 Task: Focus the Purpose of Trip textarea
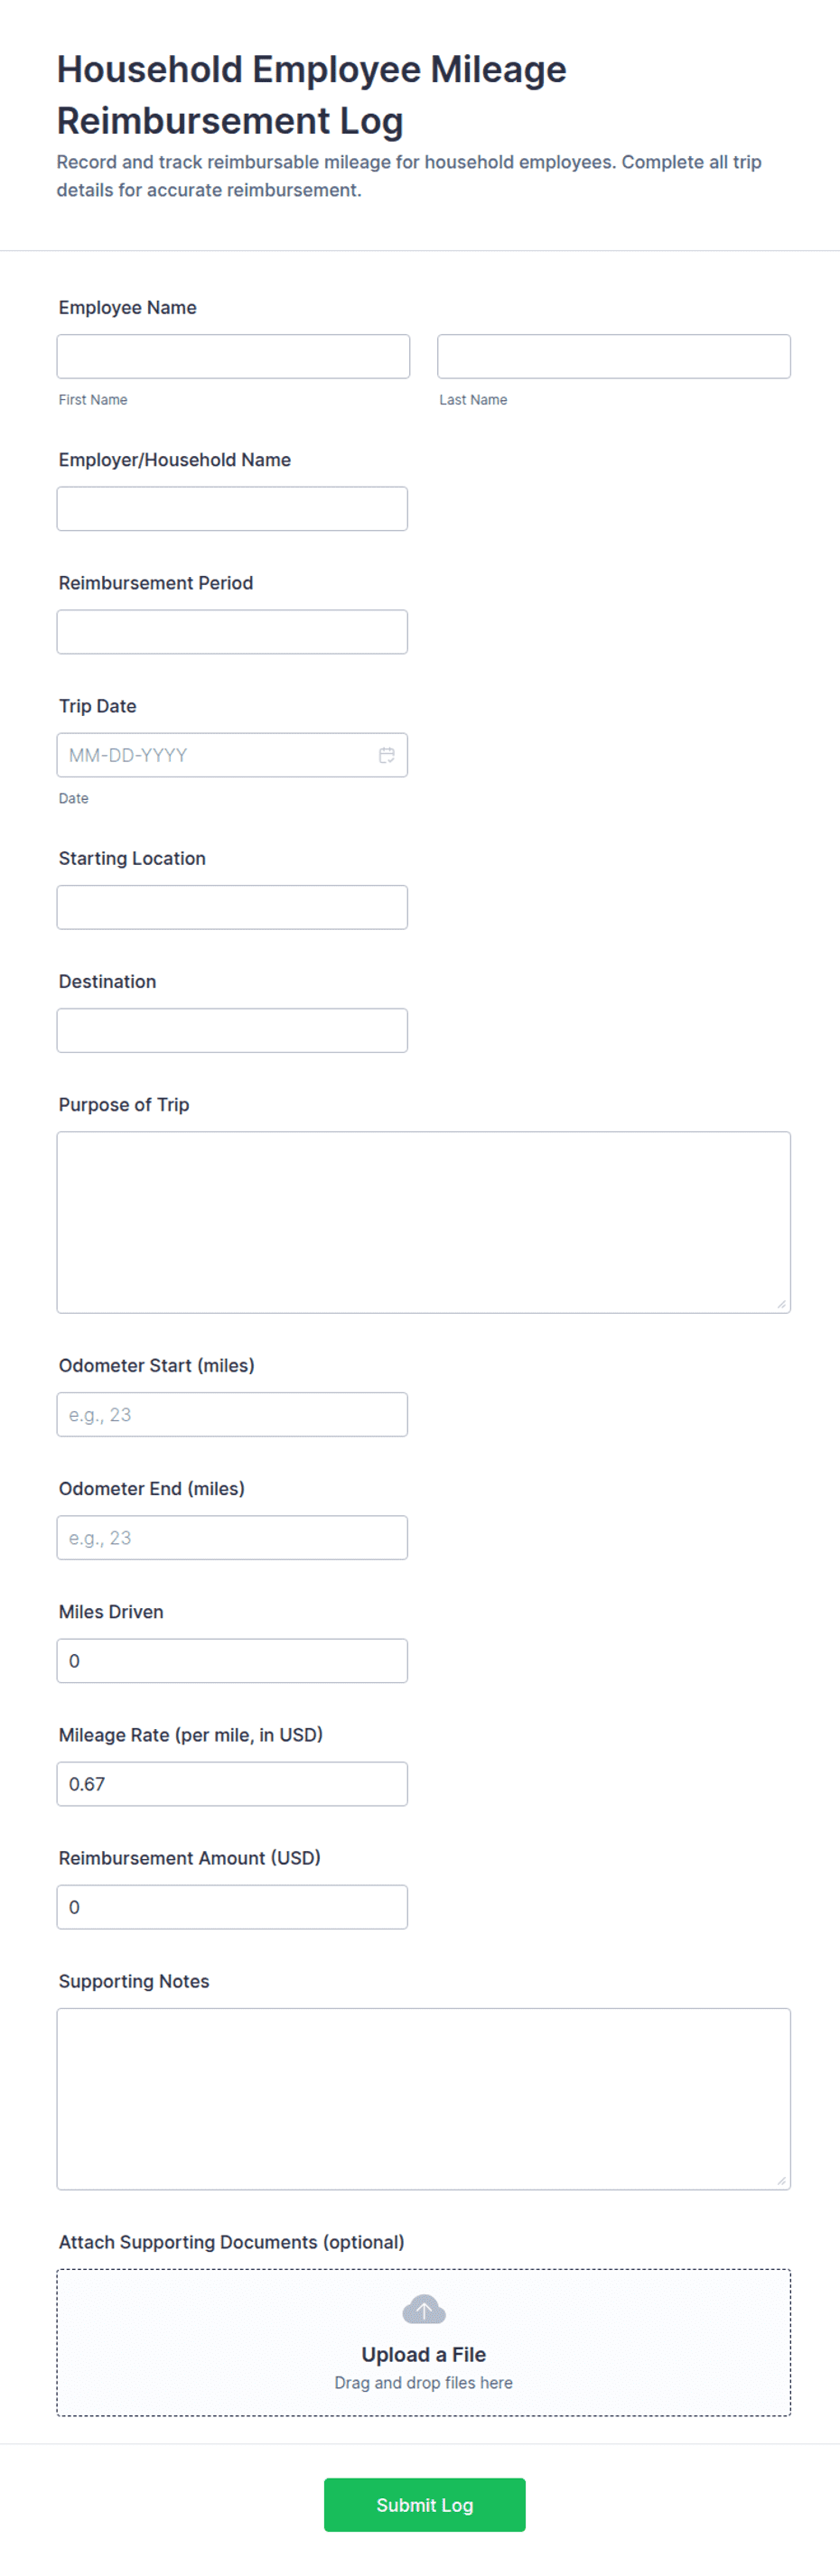point(423,1222)
